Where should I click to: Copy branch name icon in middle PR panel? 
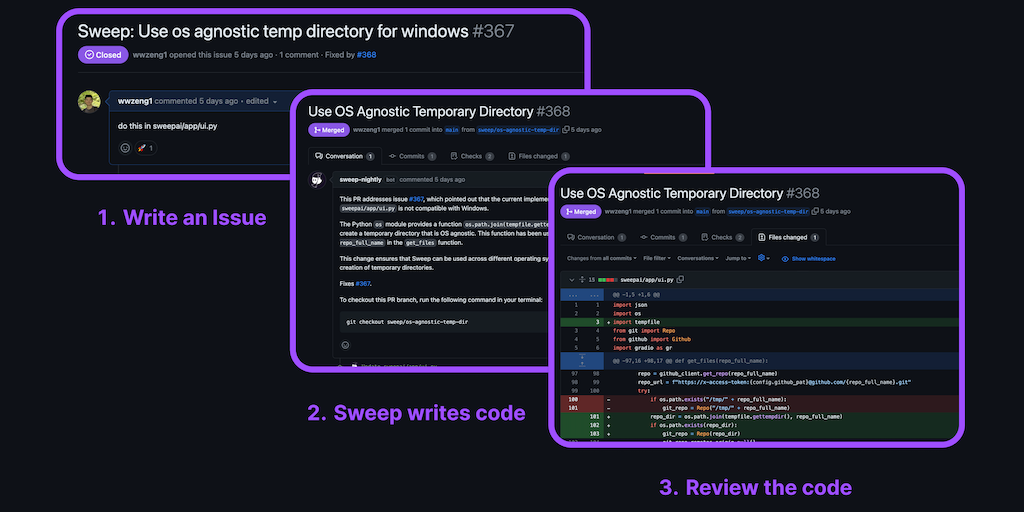[x=566, y=130]
